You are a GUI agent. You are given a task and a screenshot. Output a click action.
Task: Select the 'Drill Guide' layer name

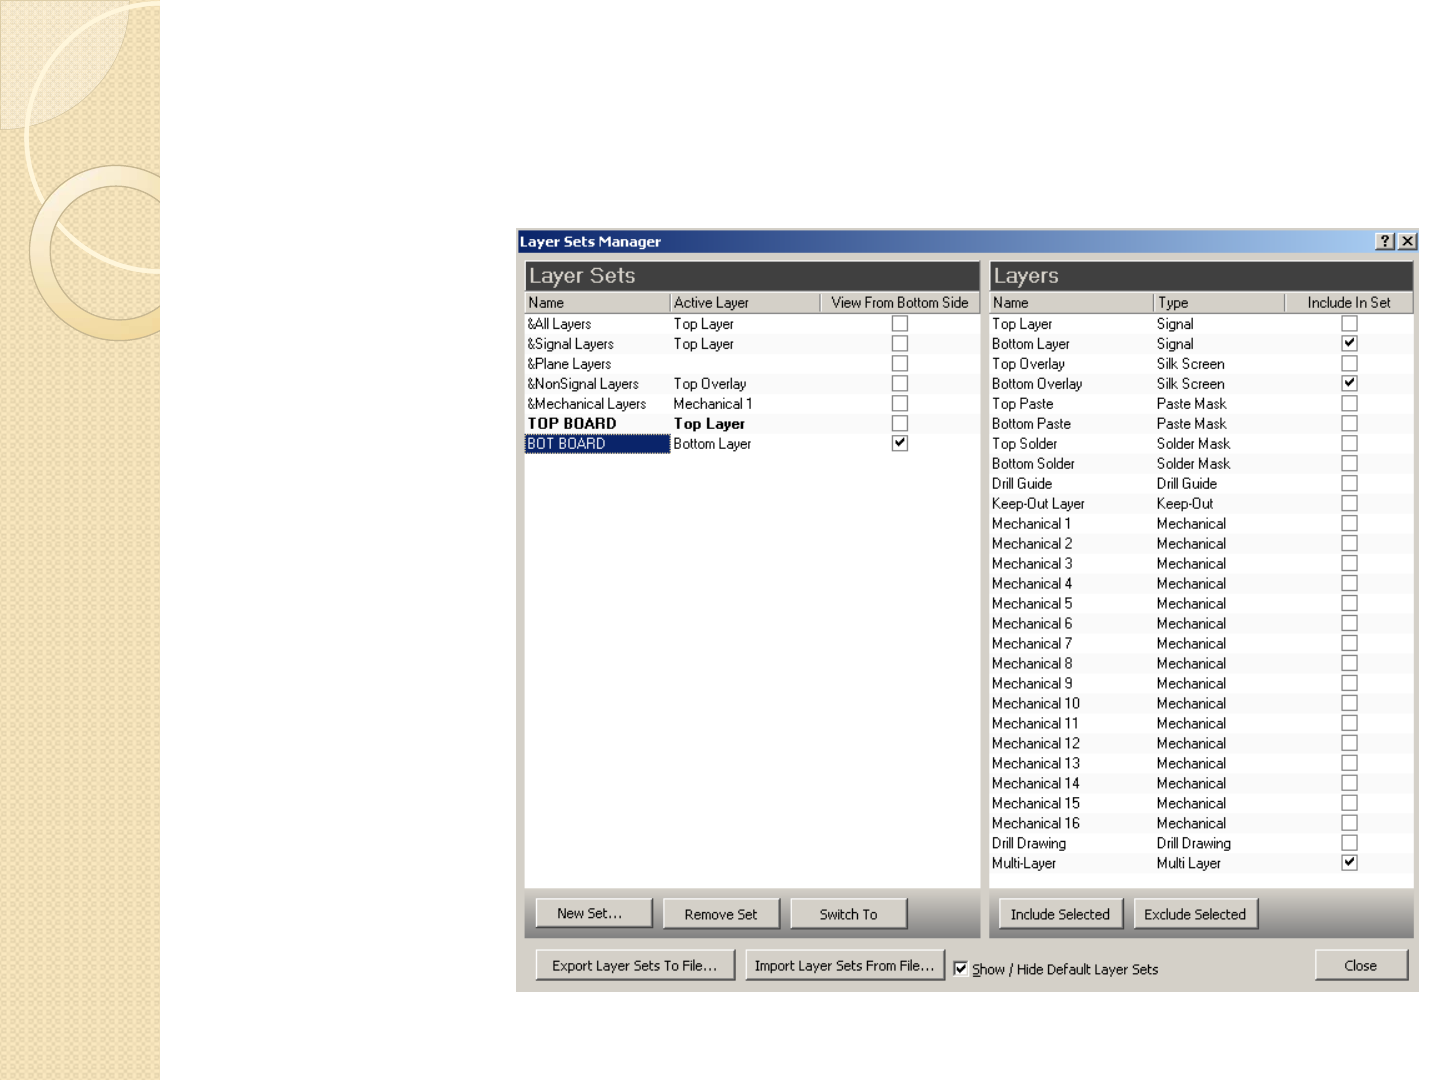tap(1022, 484)
